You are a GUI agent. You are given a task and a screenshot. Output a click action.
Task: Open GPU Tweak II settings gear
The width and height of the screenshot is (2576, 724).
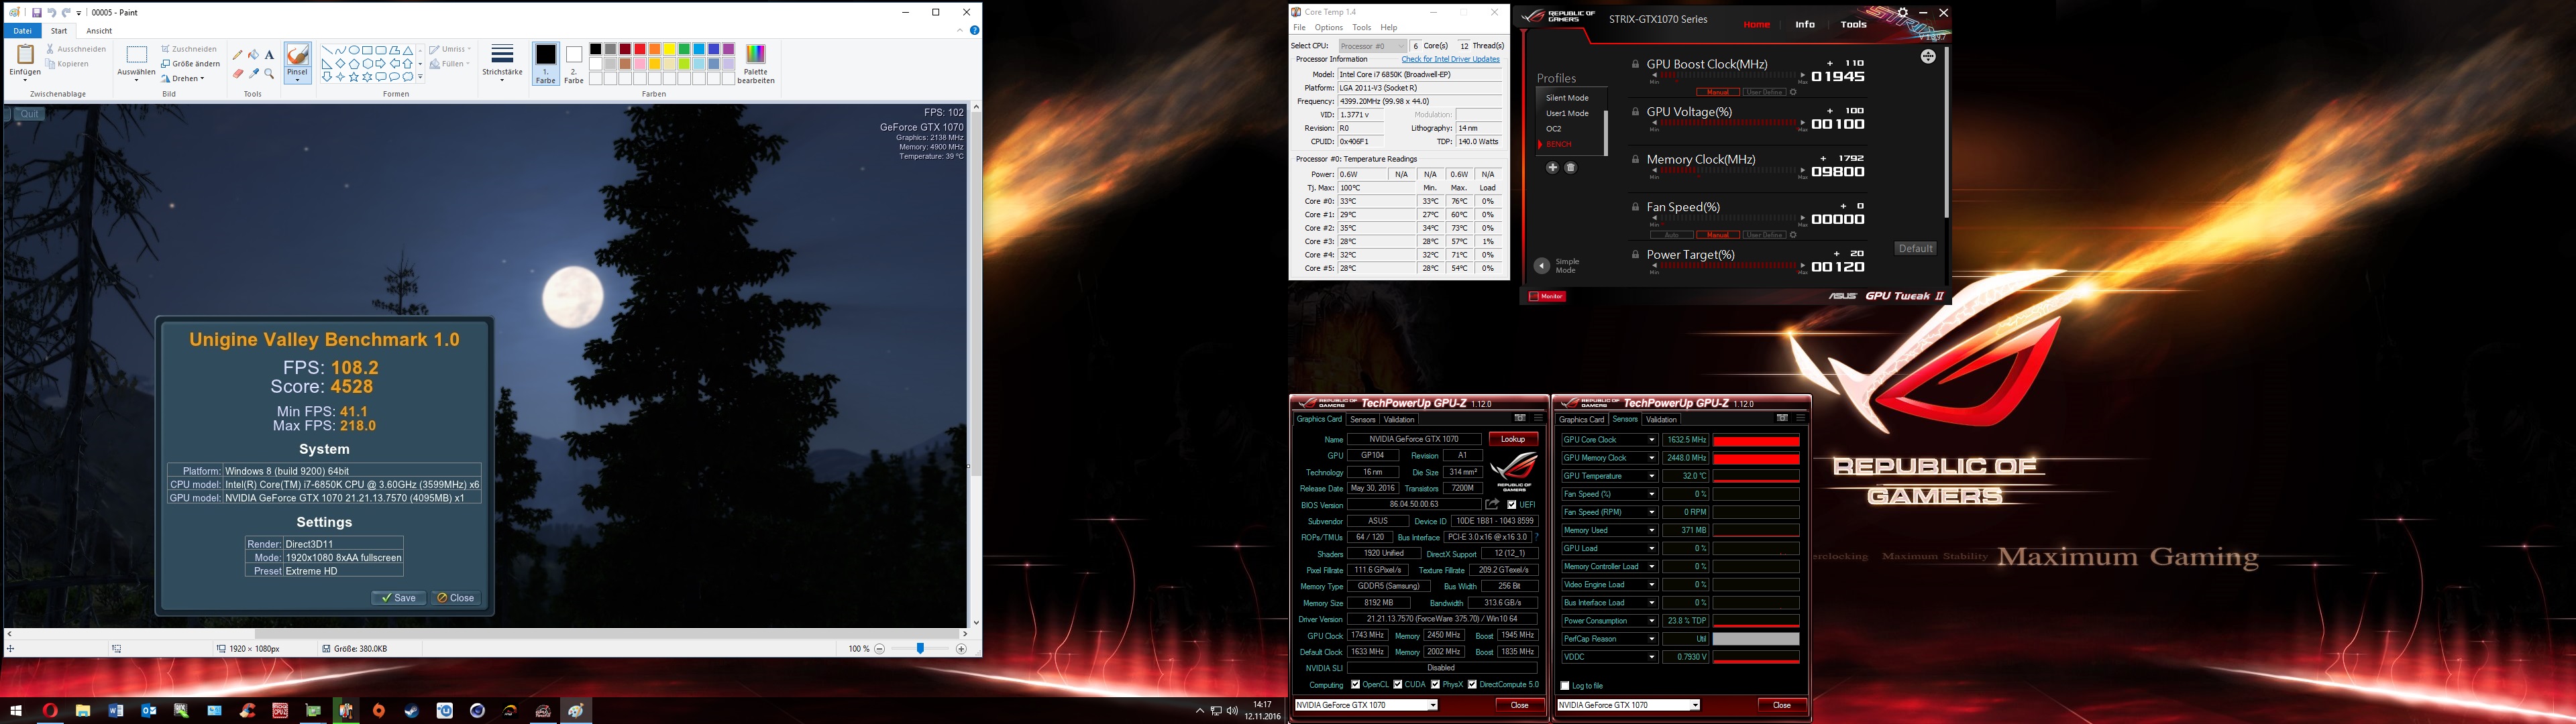tap(1903, 13)
